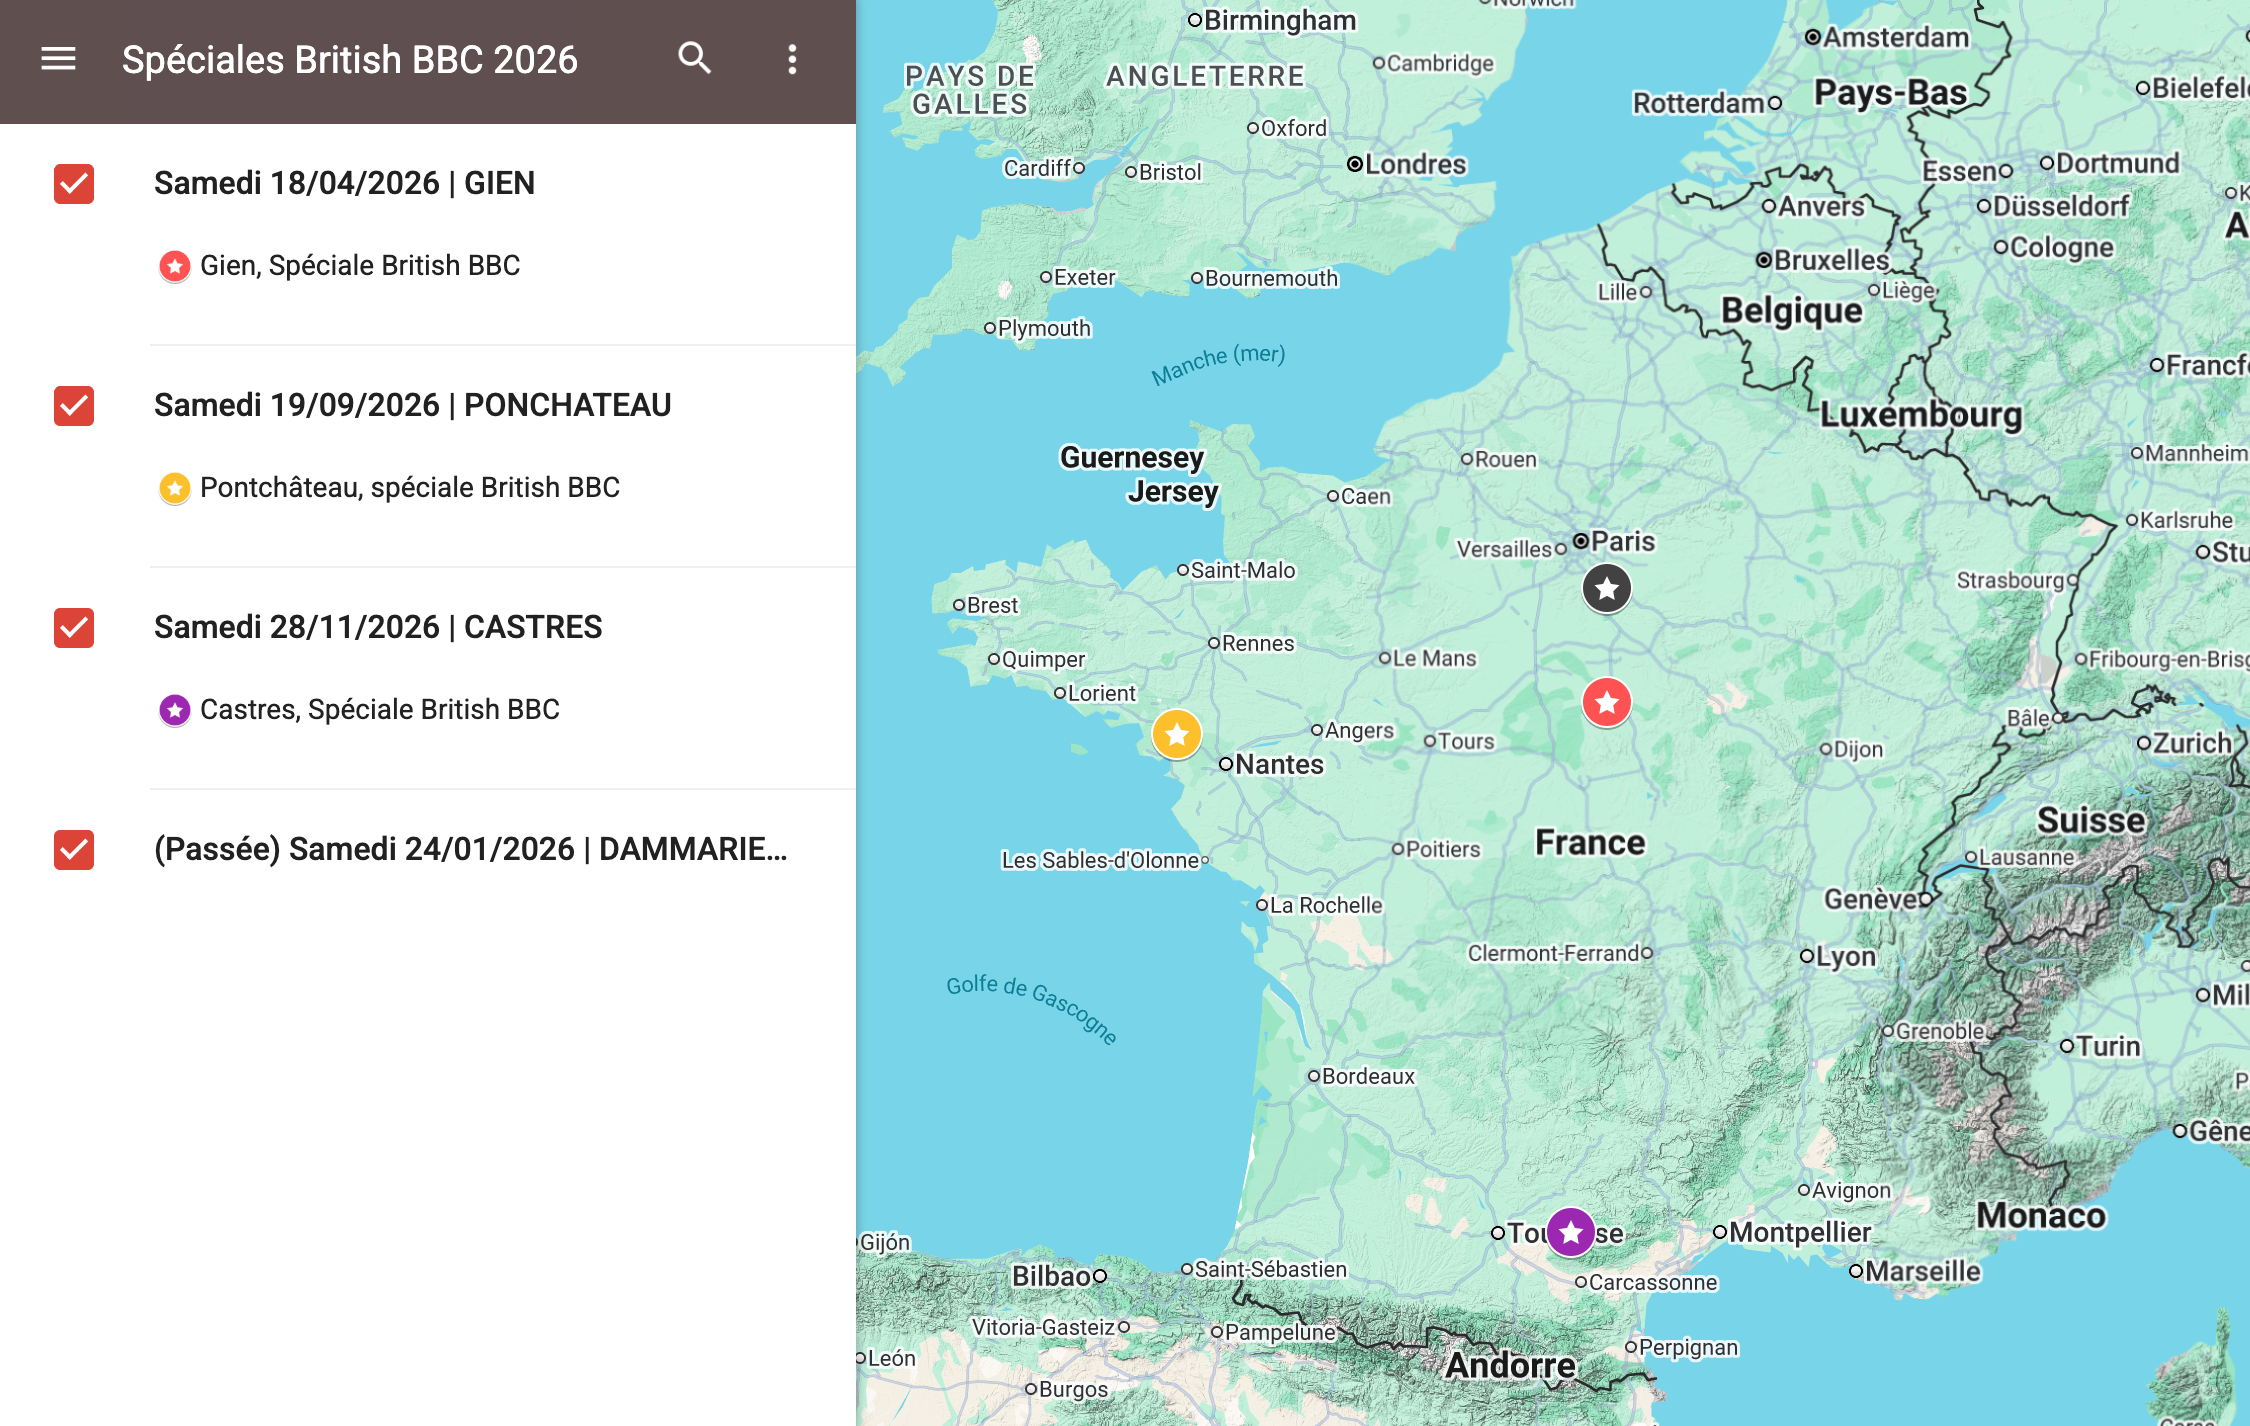Uncheck the Samedi 18/04/2026 GIEN layer
Image resolution: width=2250 pixels, height=1426 pixels.
point(74,184)
